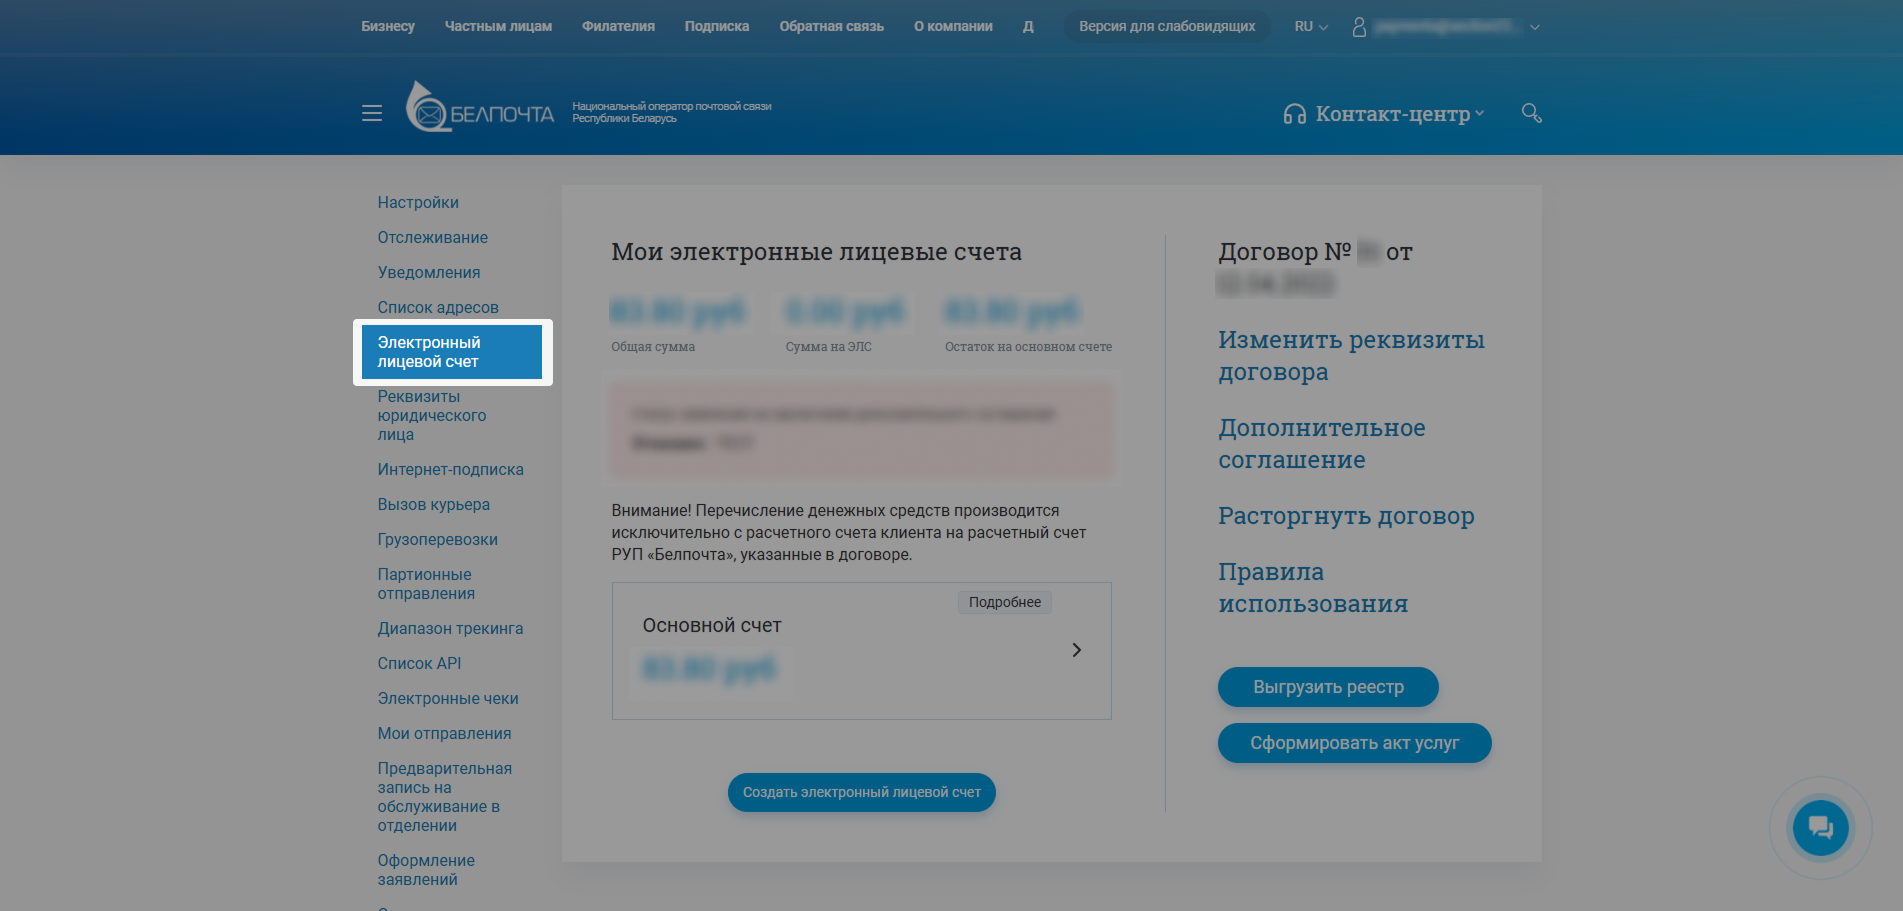Open the hamburger navigation menu
This screenshot has height=911, width=1903.
[372, 113]
